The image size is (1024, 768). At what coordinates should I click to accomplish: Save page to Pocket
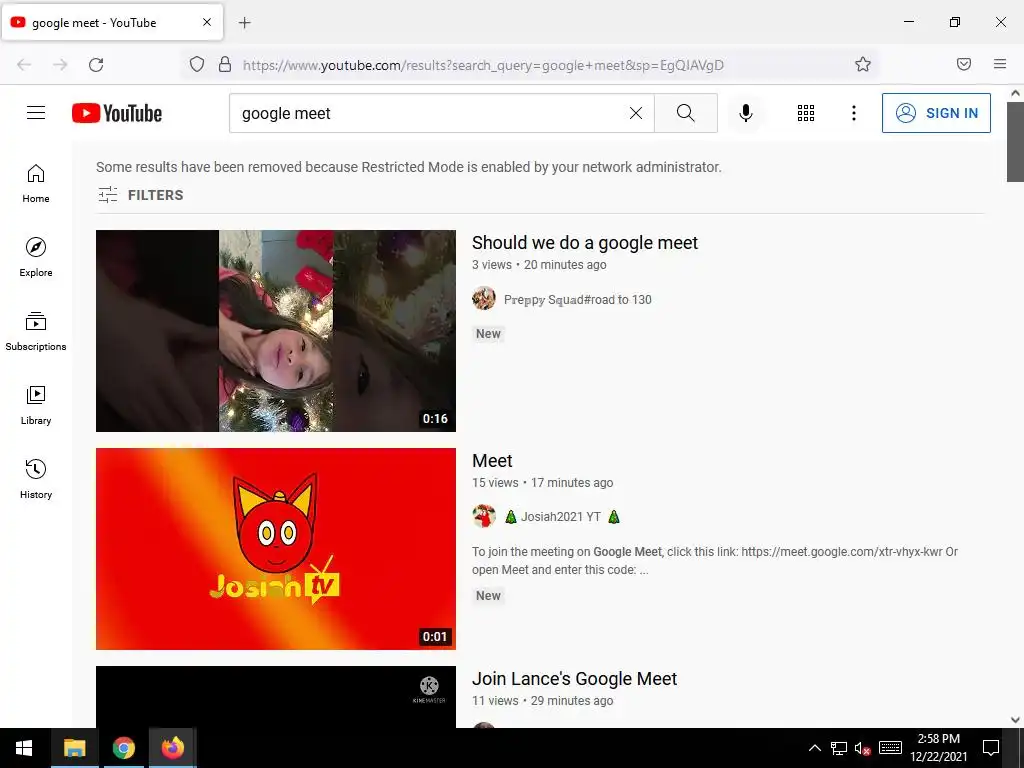pos(964,64)
